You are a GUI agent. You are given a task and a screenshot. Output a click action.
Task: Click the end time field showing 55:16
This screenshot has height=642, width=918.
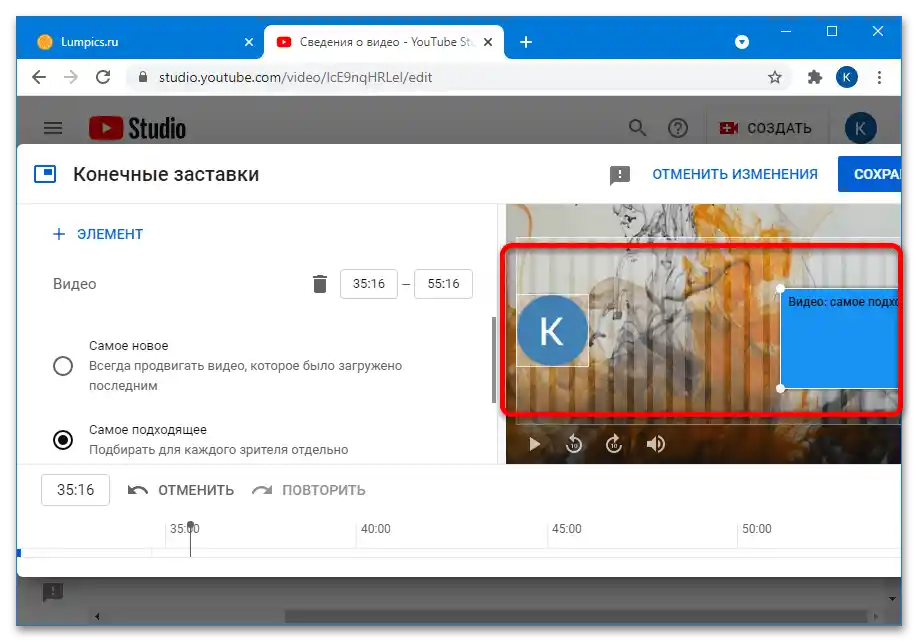(443, 284)
